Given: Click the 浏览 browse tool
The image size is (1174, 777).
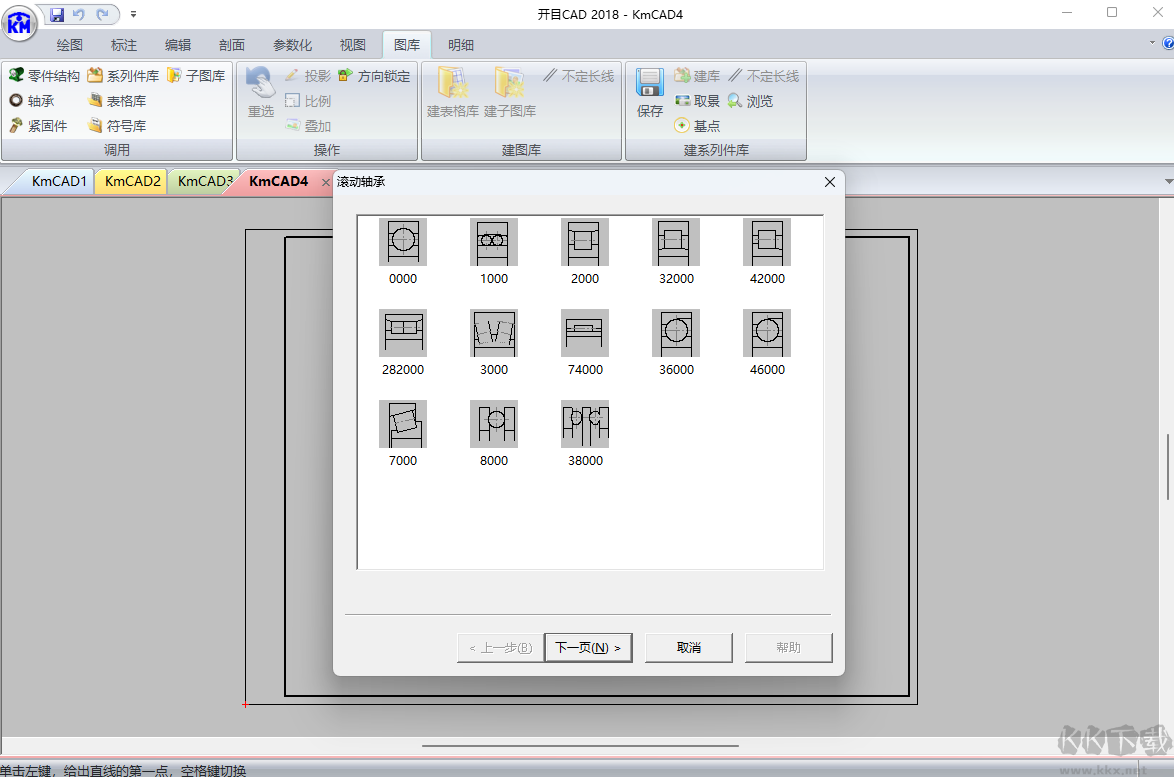Looking at the screenshot, I should click(x=750, y=100).
